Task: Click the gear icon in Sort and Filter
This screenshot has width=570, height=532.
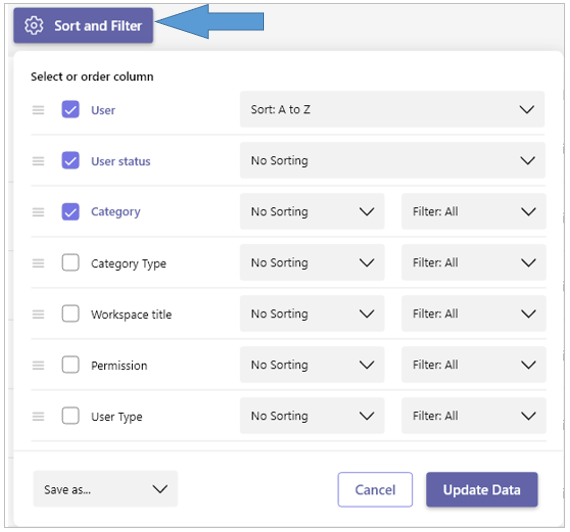Action: coord(34,25)
